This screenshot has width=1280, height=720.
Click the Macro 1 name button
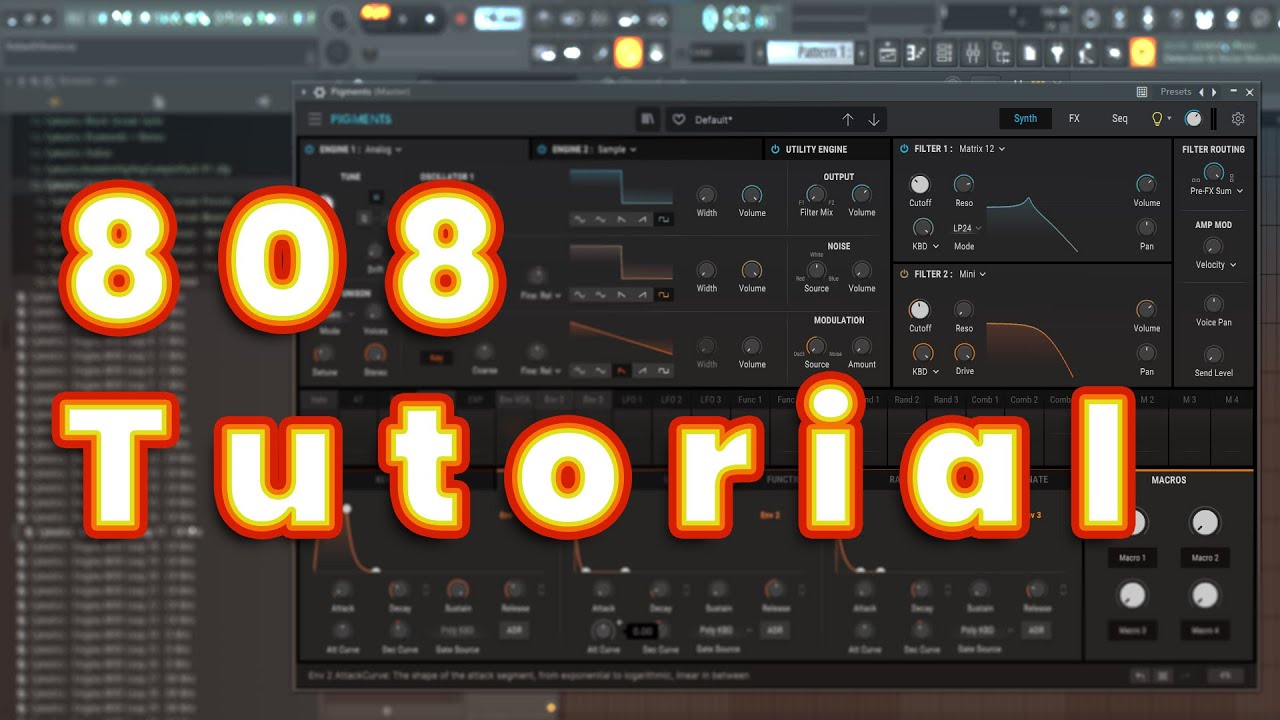click(x=1132, y=558)
